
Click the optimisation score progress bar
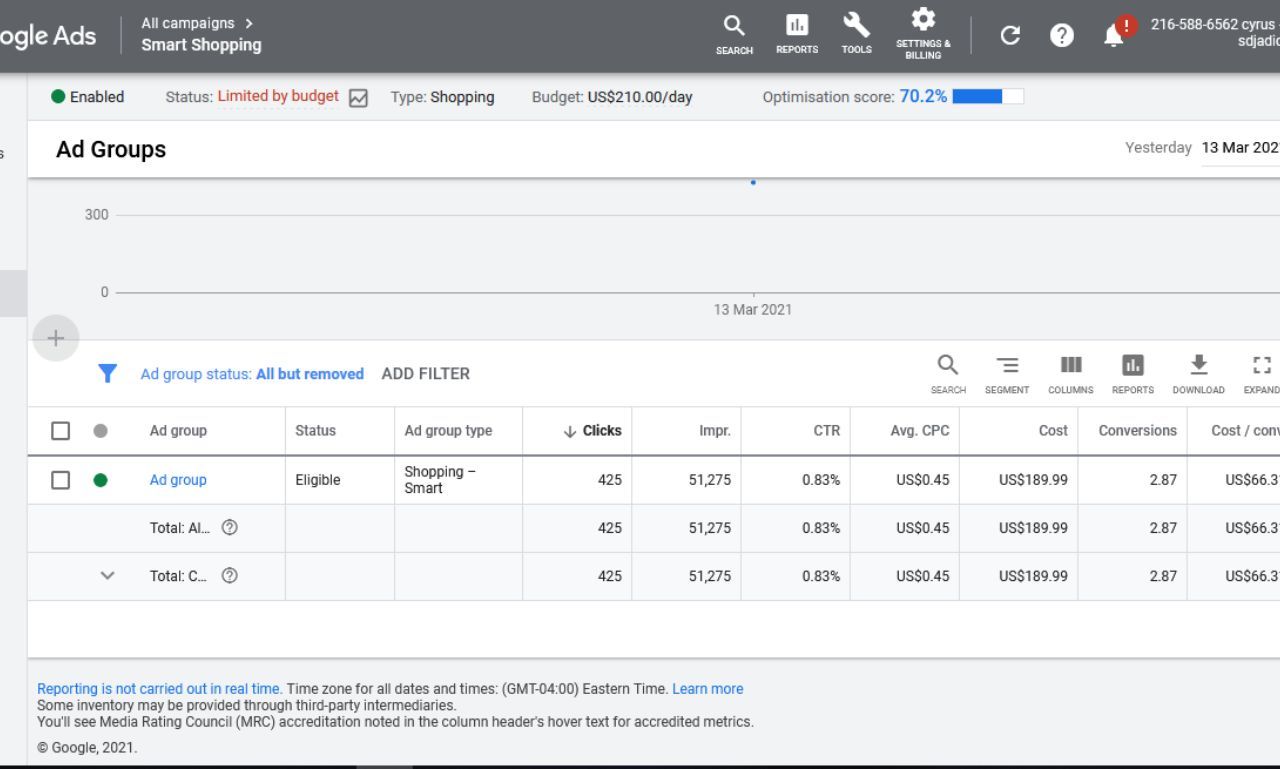(x=988, y=97)
